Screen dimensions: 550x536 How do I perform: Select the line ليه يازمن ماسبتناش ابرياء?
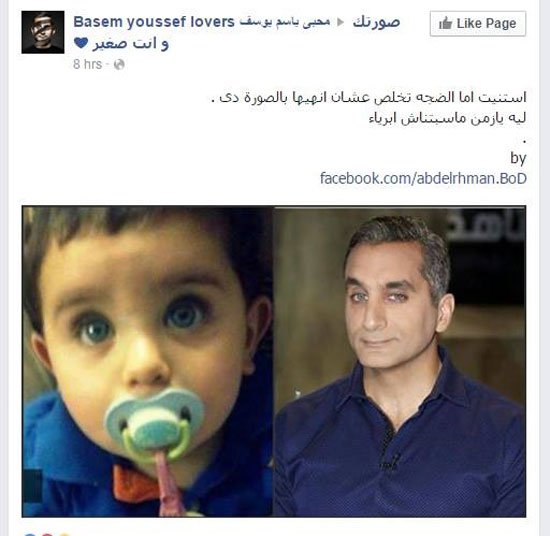[448, 118]
